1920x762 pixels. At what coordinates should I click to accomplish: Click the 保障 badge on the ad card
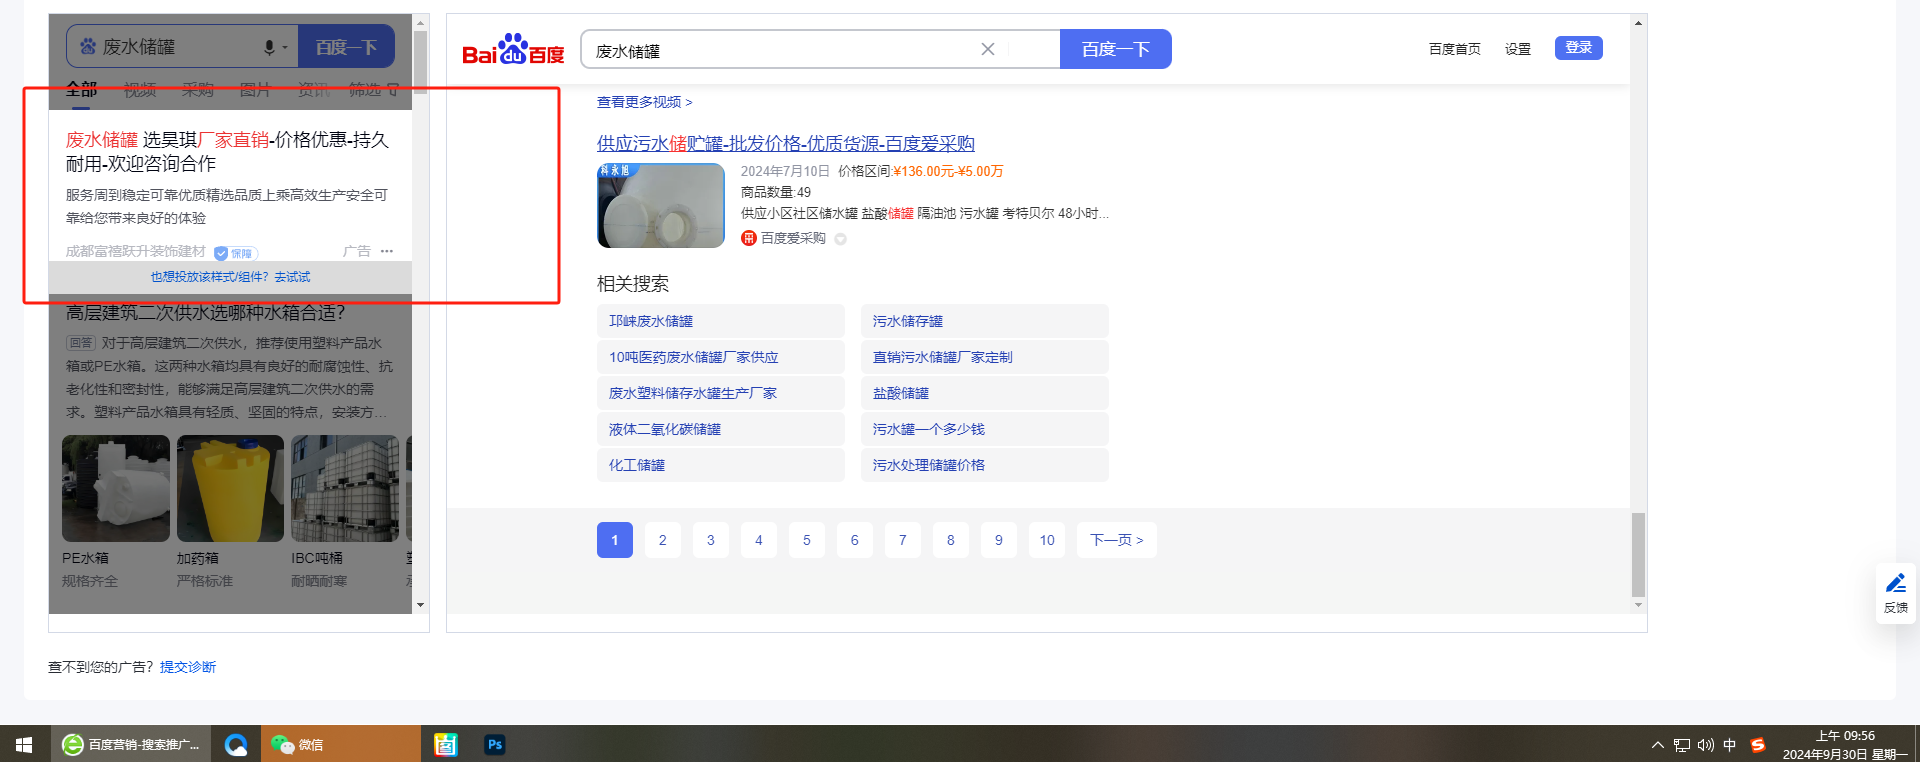pos(236,253)
